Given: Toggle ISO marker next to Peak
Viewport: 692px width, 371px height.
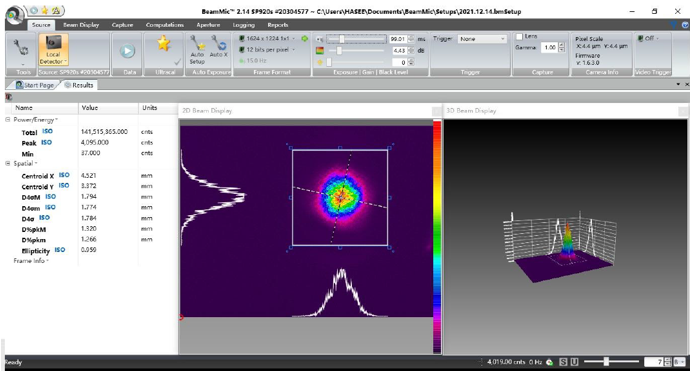Looking at the screenshot, I should pos(46,142).
